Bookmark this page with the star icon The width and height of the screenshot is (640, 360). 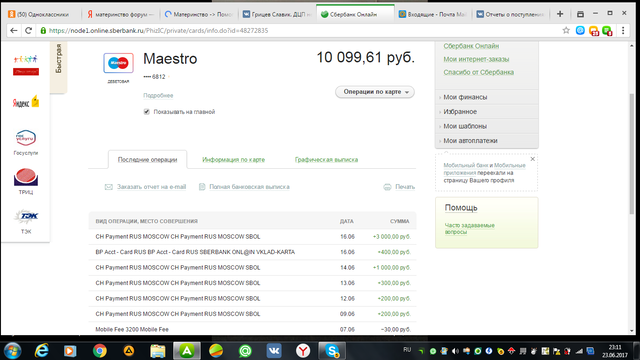(x=566, y=30)
